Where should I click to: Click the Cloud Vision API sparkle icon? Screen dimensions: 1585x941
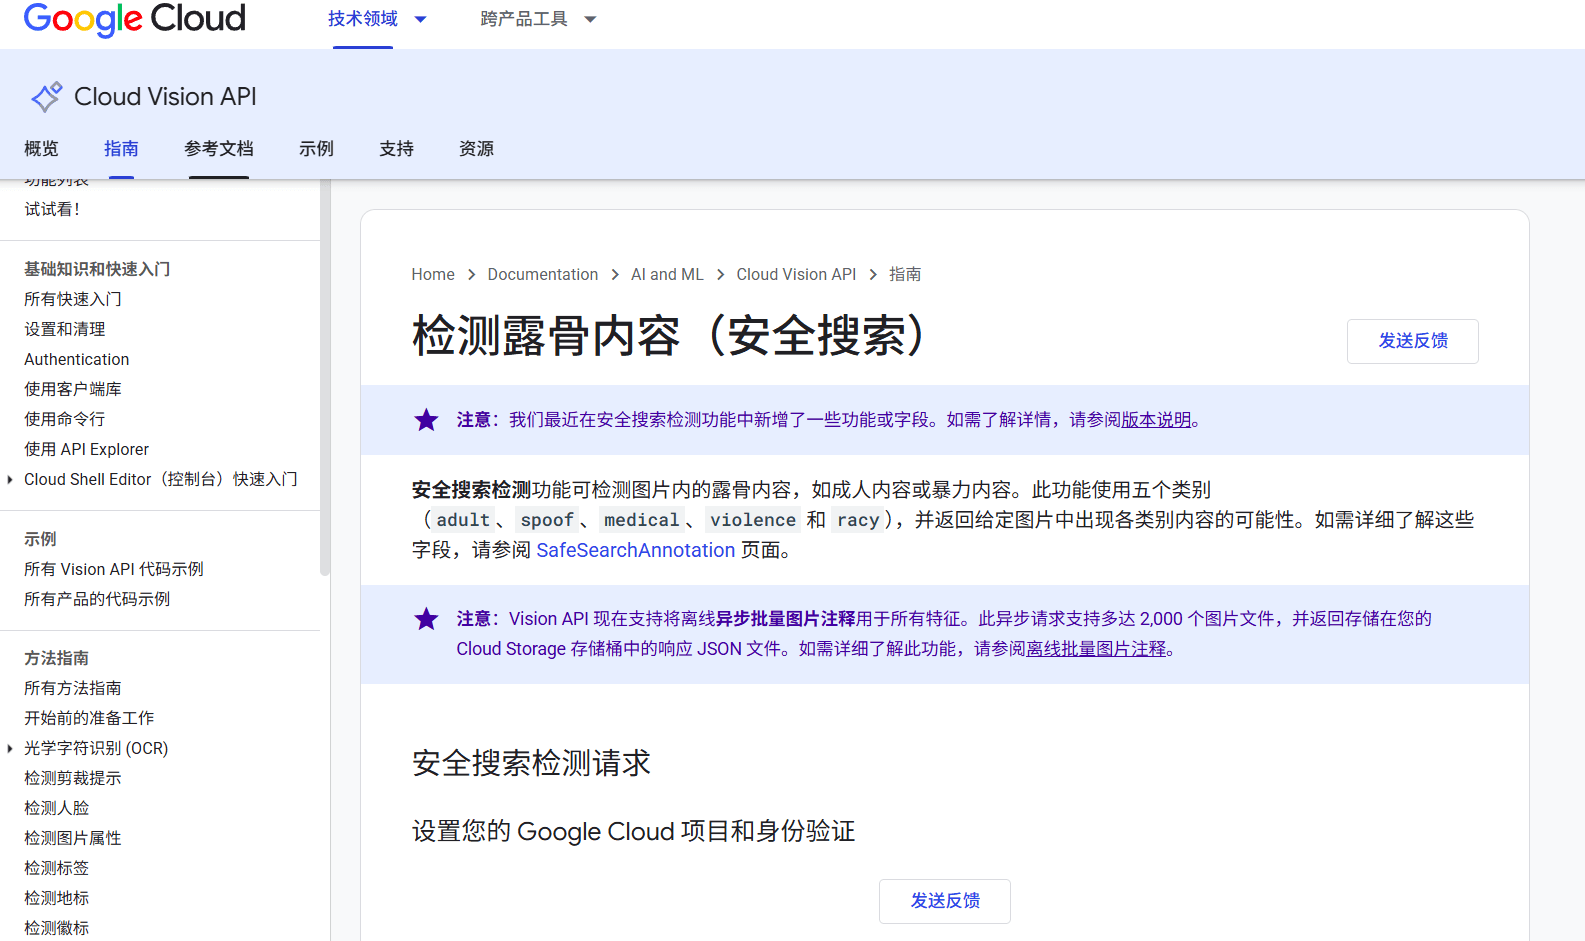pyautogui.click(x=47, y=97)
